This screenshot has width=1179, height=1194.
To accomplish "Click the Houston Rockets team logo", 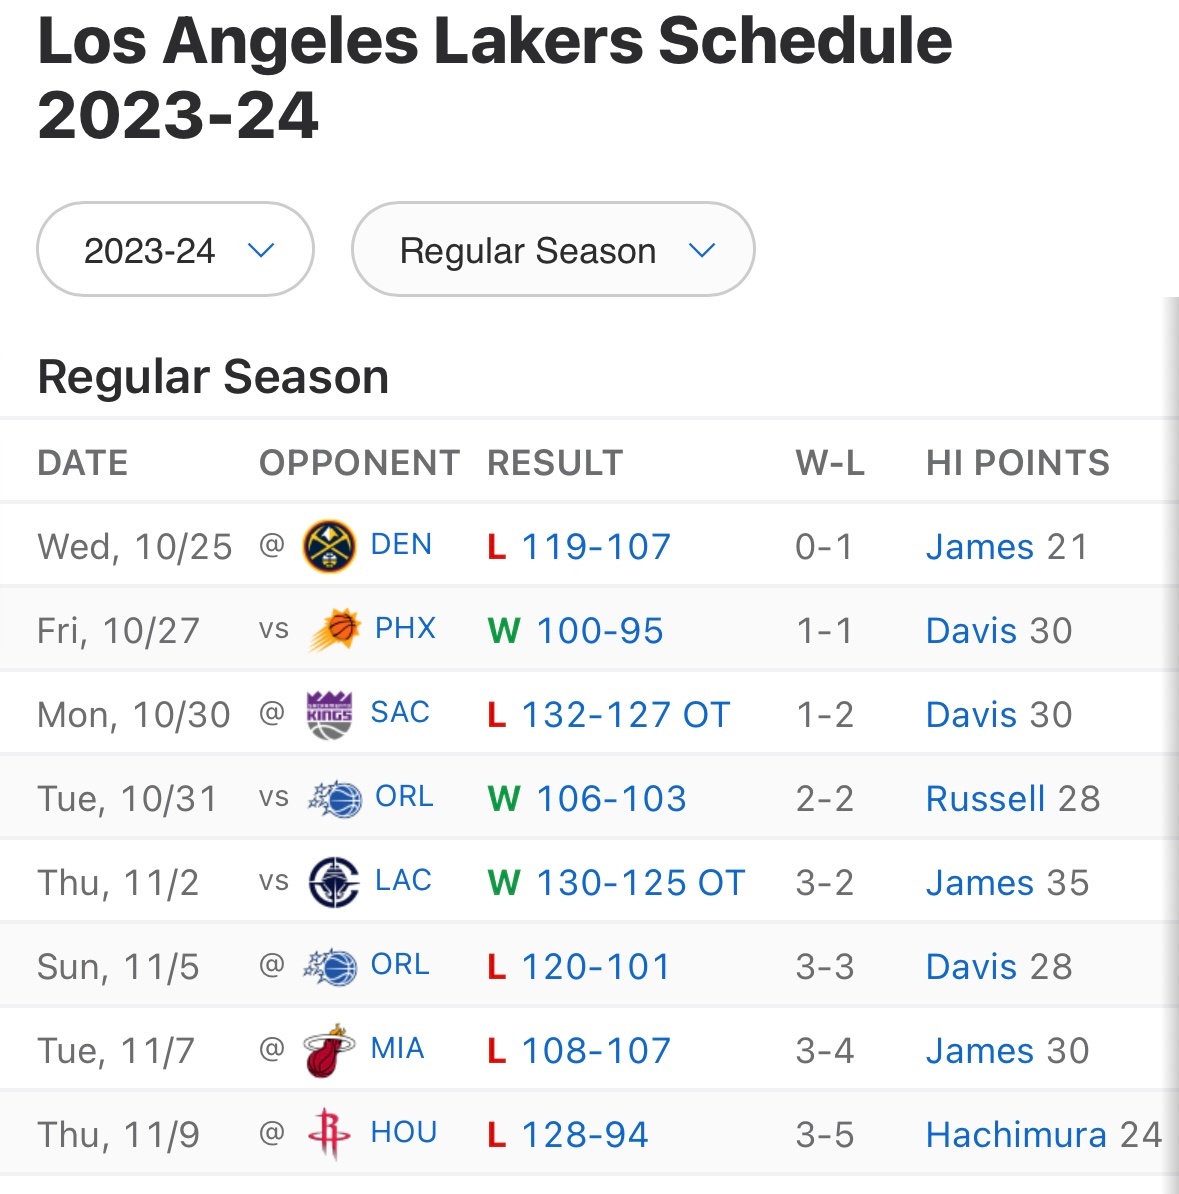I will pos(329,1134).
